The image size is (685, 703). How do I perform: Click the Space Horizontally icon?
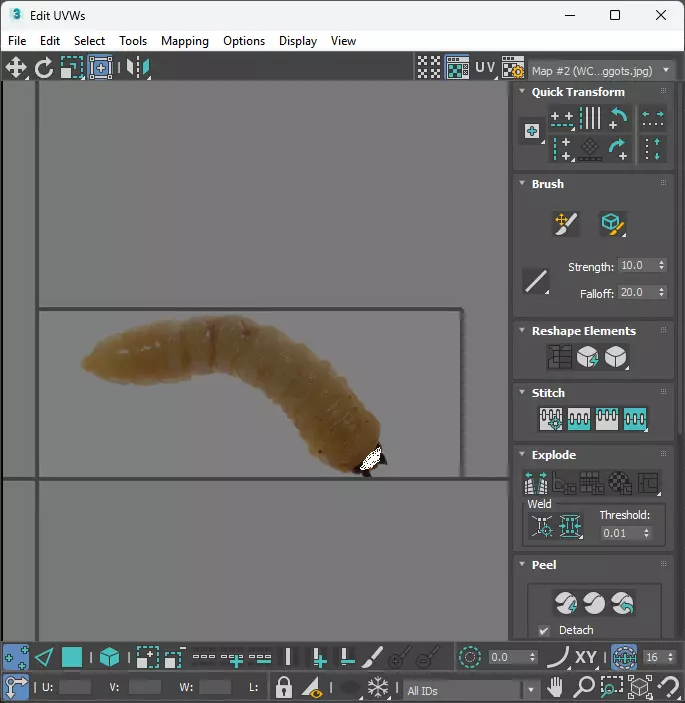tap(652, 118)
